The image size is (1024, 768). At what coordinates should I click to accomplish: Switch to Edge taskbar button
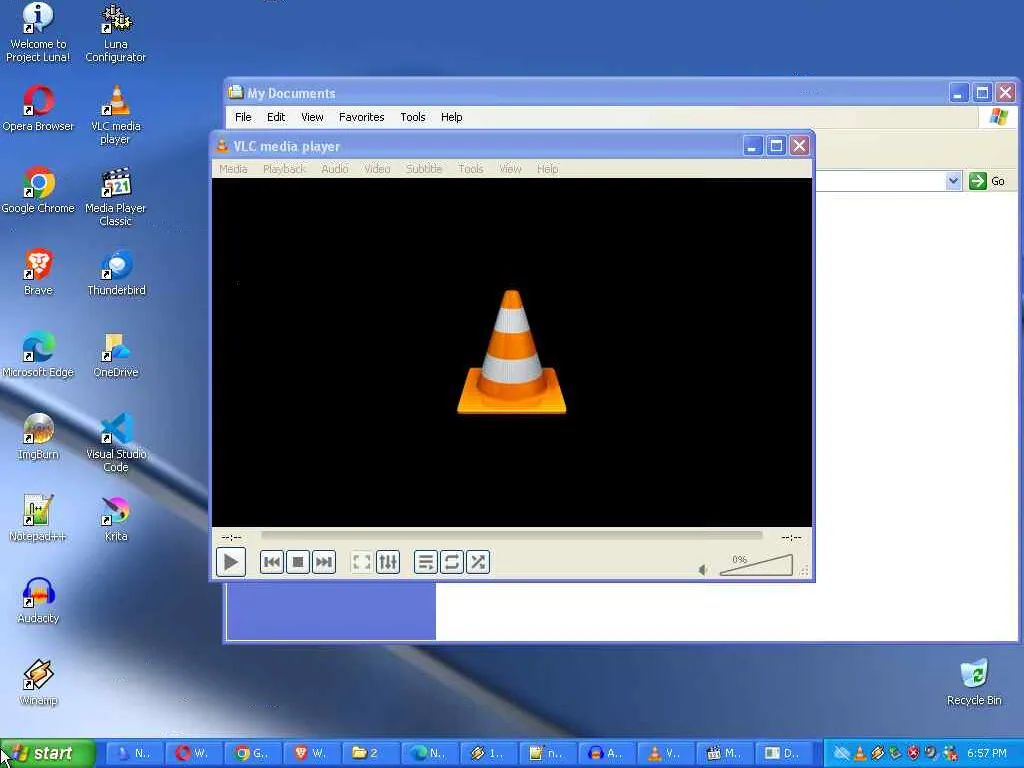[x=428, y=753]
